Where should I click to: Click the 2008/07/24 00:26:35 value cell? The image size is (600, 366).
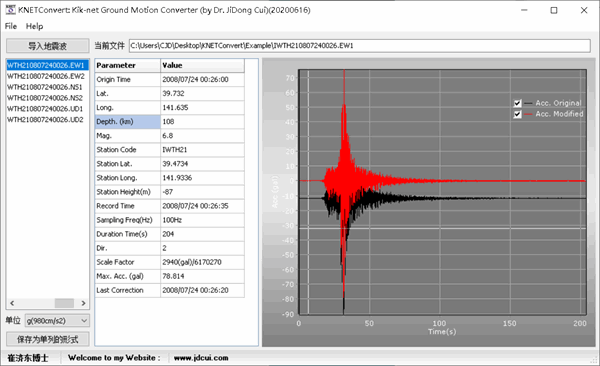click(202, 206)
